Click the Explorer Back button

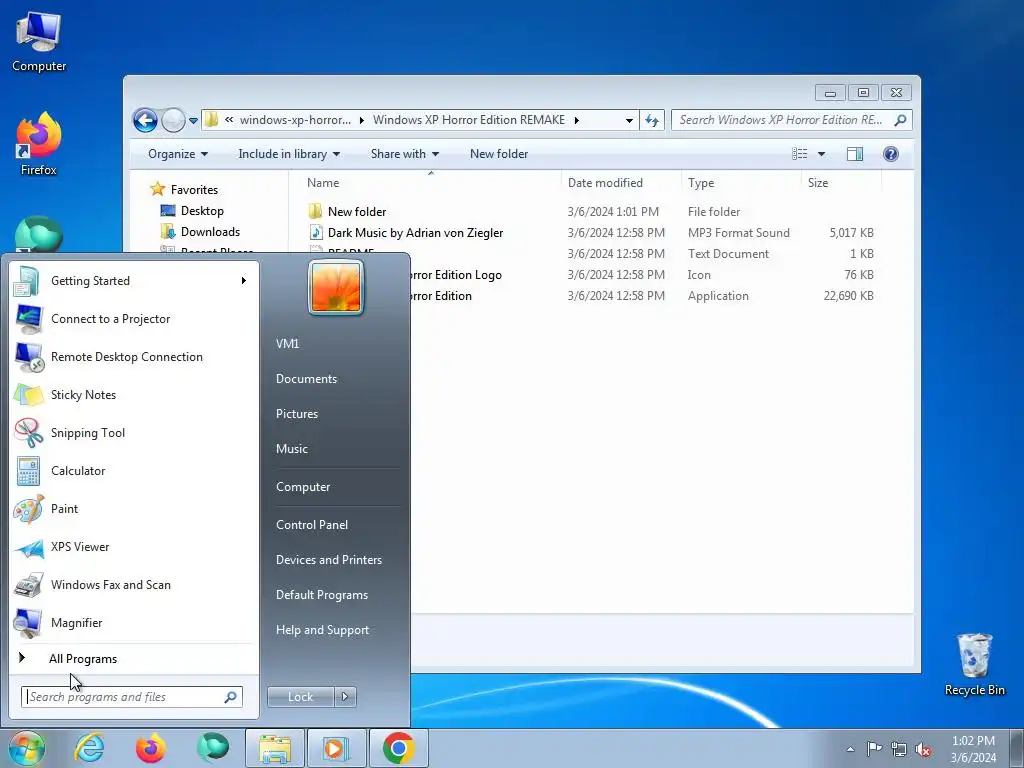click(145, 120)
